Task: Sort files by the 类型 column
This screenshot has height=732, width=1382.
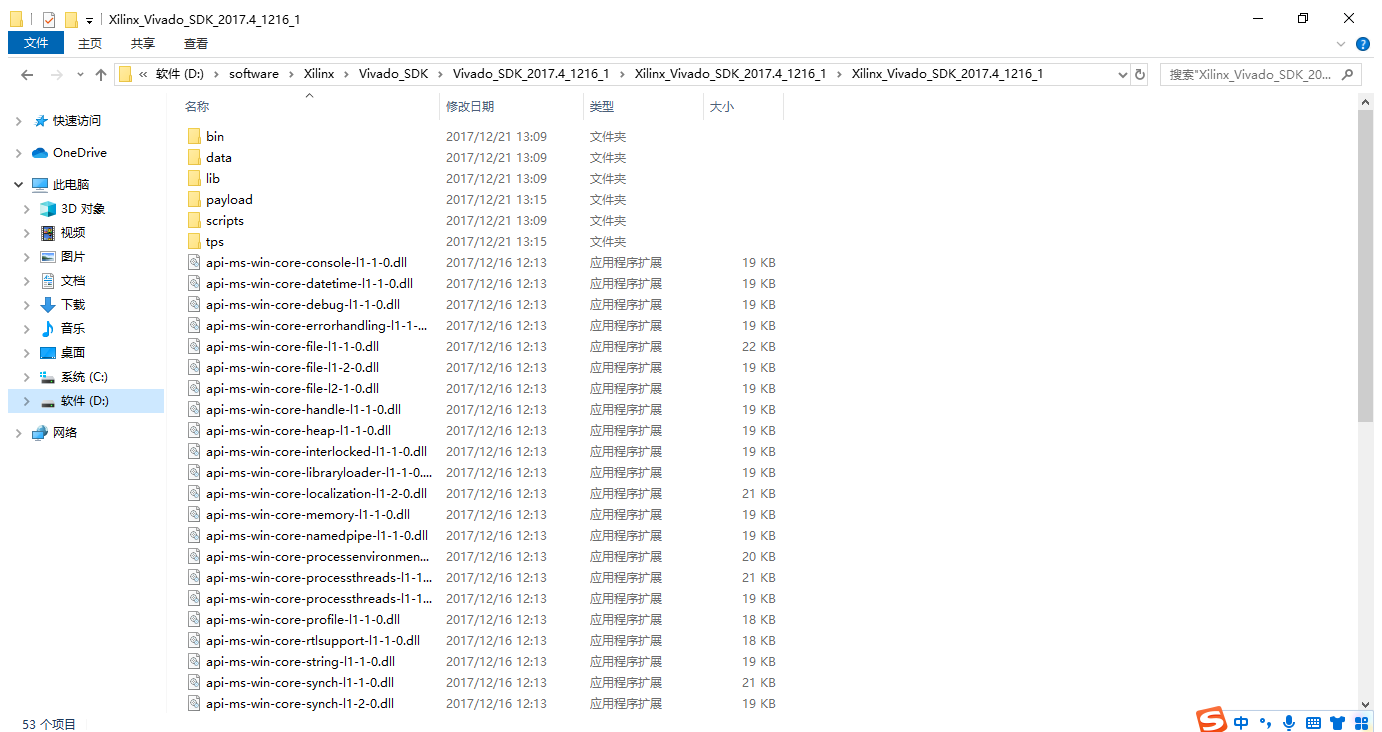Action: [x=643, y=106]
